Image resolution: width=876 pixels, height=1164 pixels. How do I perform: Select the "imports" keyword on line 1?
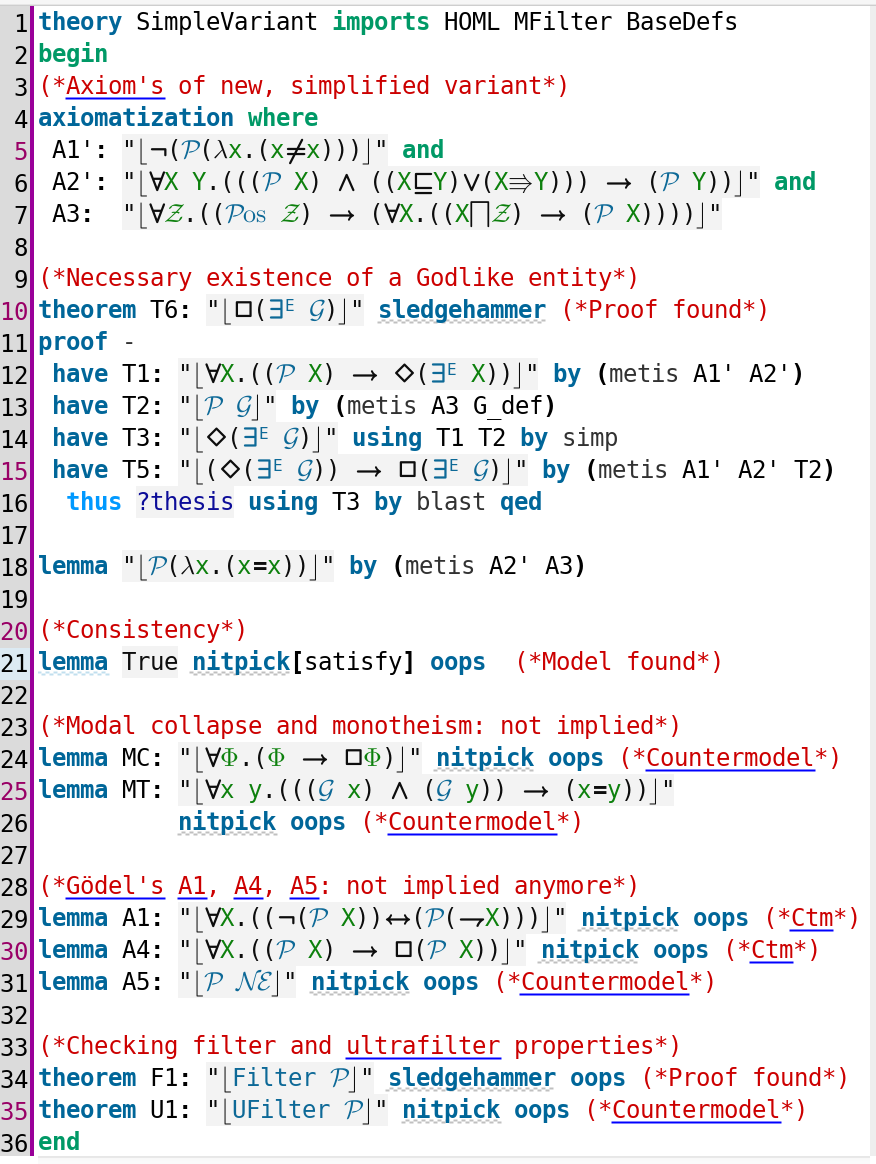pos(380,22)
